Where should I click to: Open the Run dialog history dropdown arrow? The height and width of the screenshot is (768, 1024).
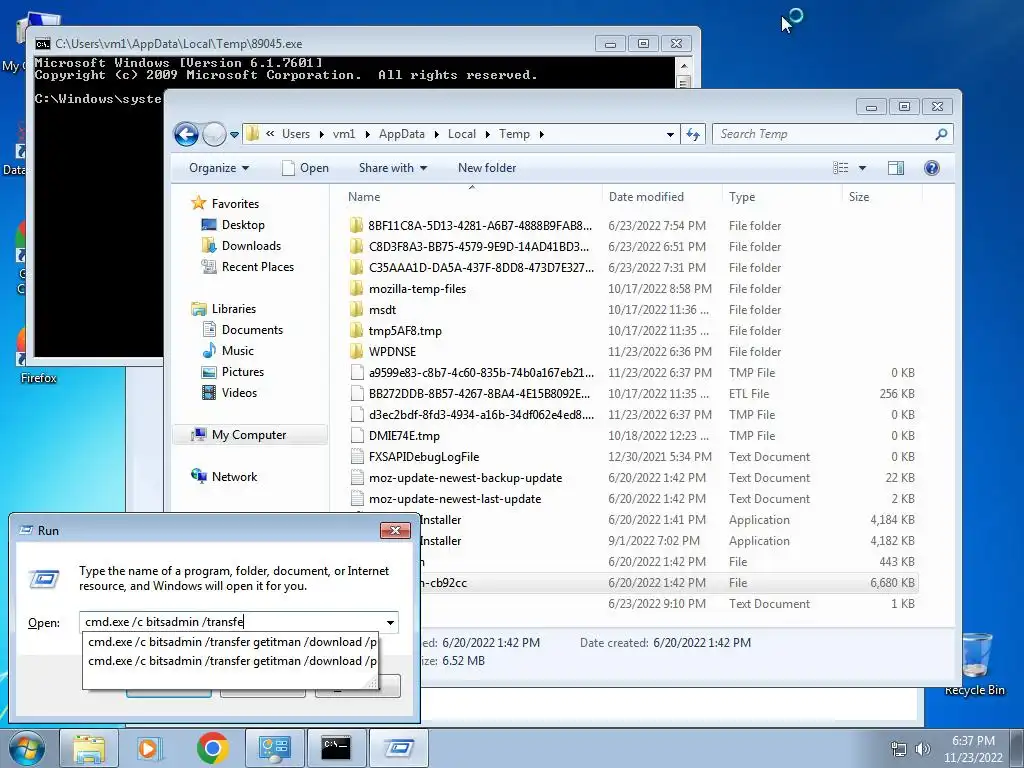pyautogui.click(x=391, y=622)
